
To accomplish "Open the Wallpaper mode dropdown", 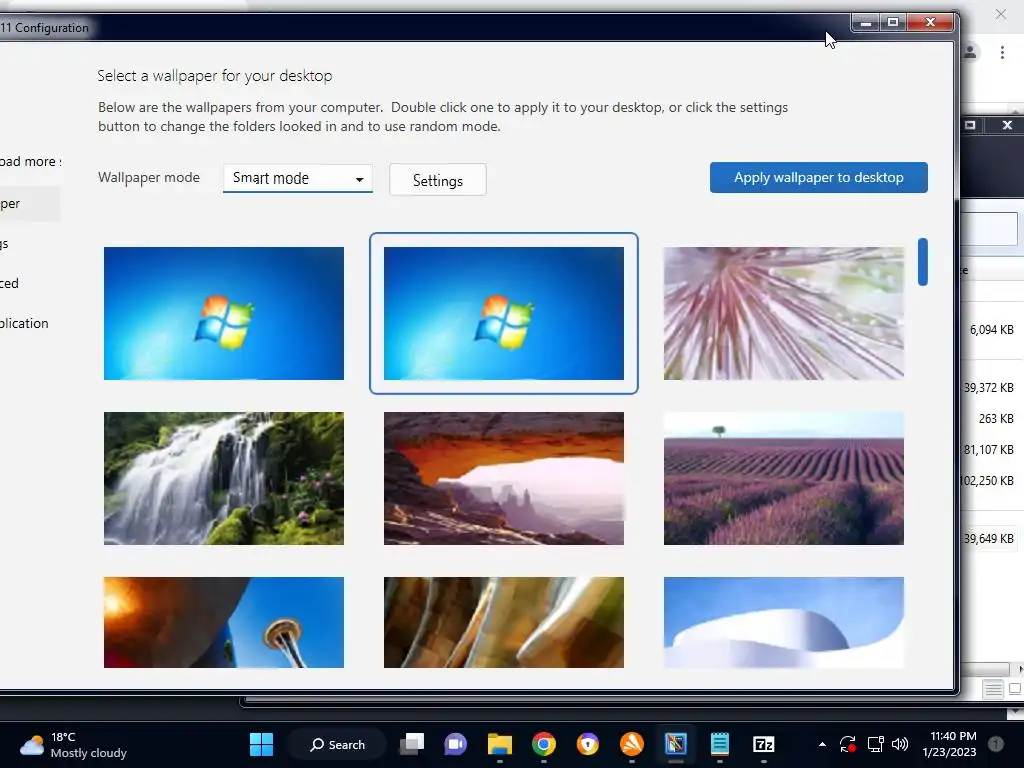I will [298, 178].
